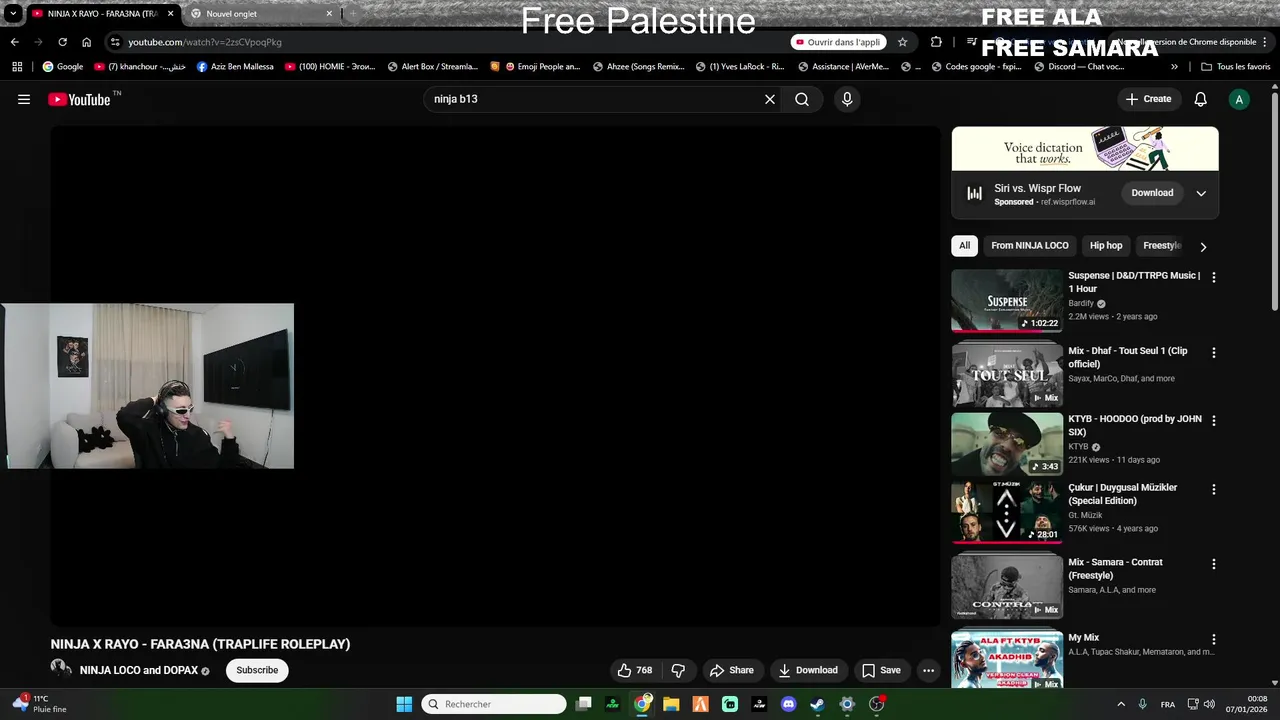1280x720 pixels.
Task: Open the Wispr Flow ad banner image
Action: pos(1085,149)
